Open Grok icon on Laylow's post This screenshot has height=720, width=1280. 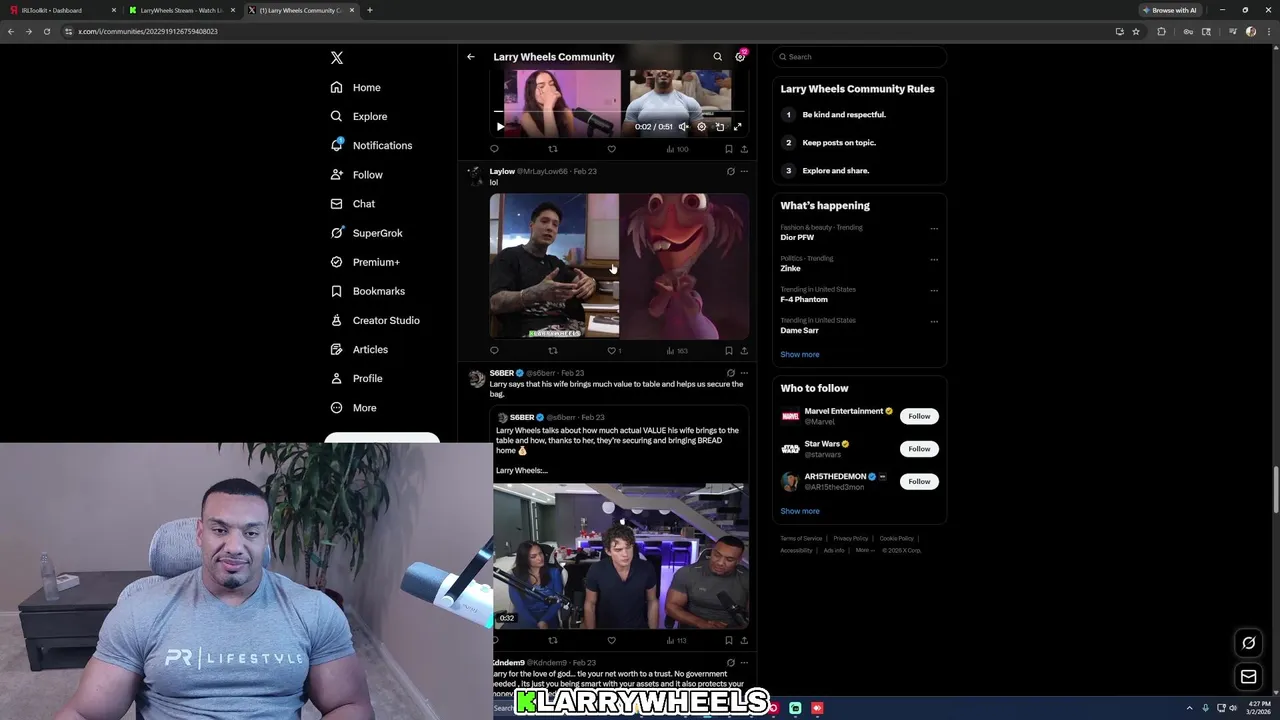coord(730,171)
